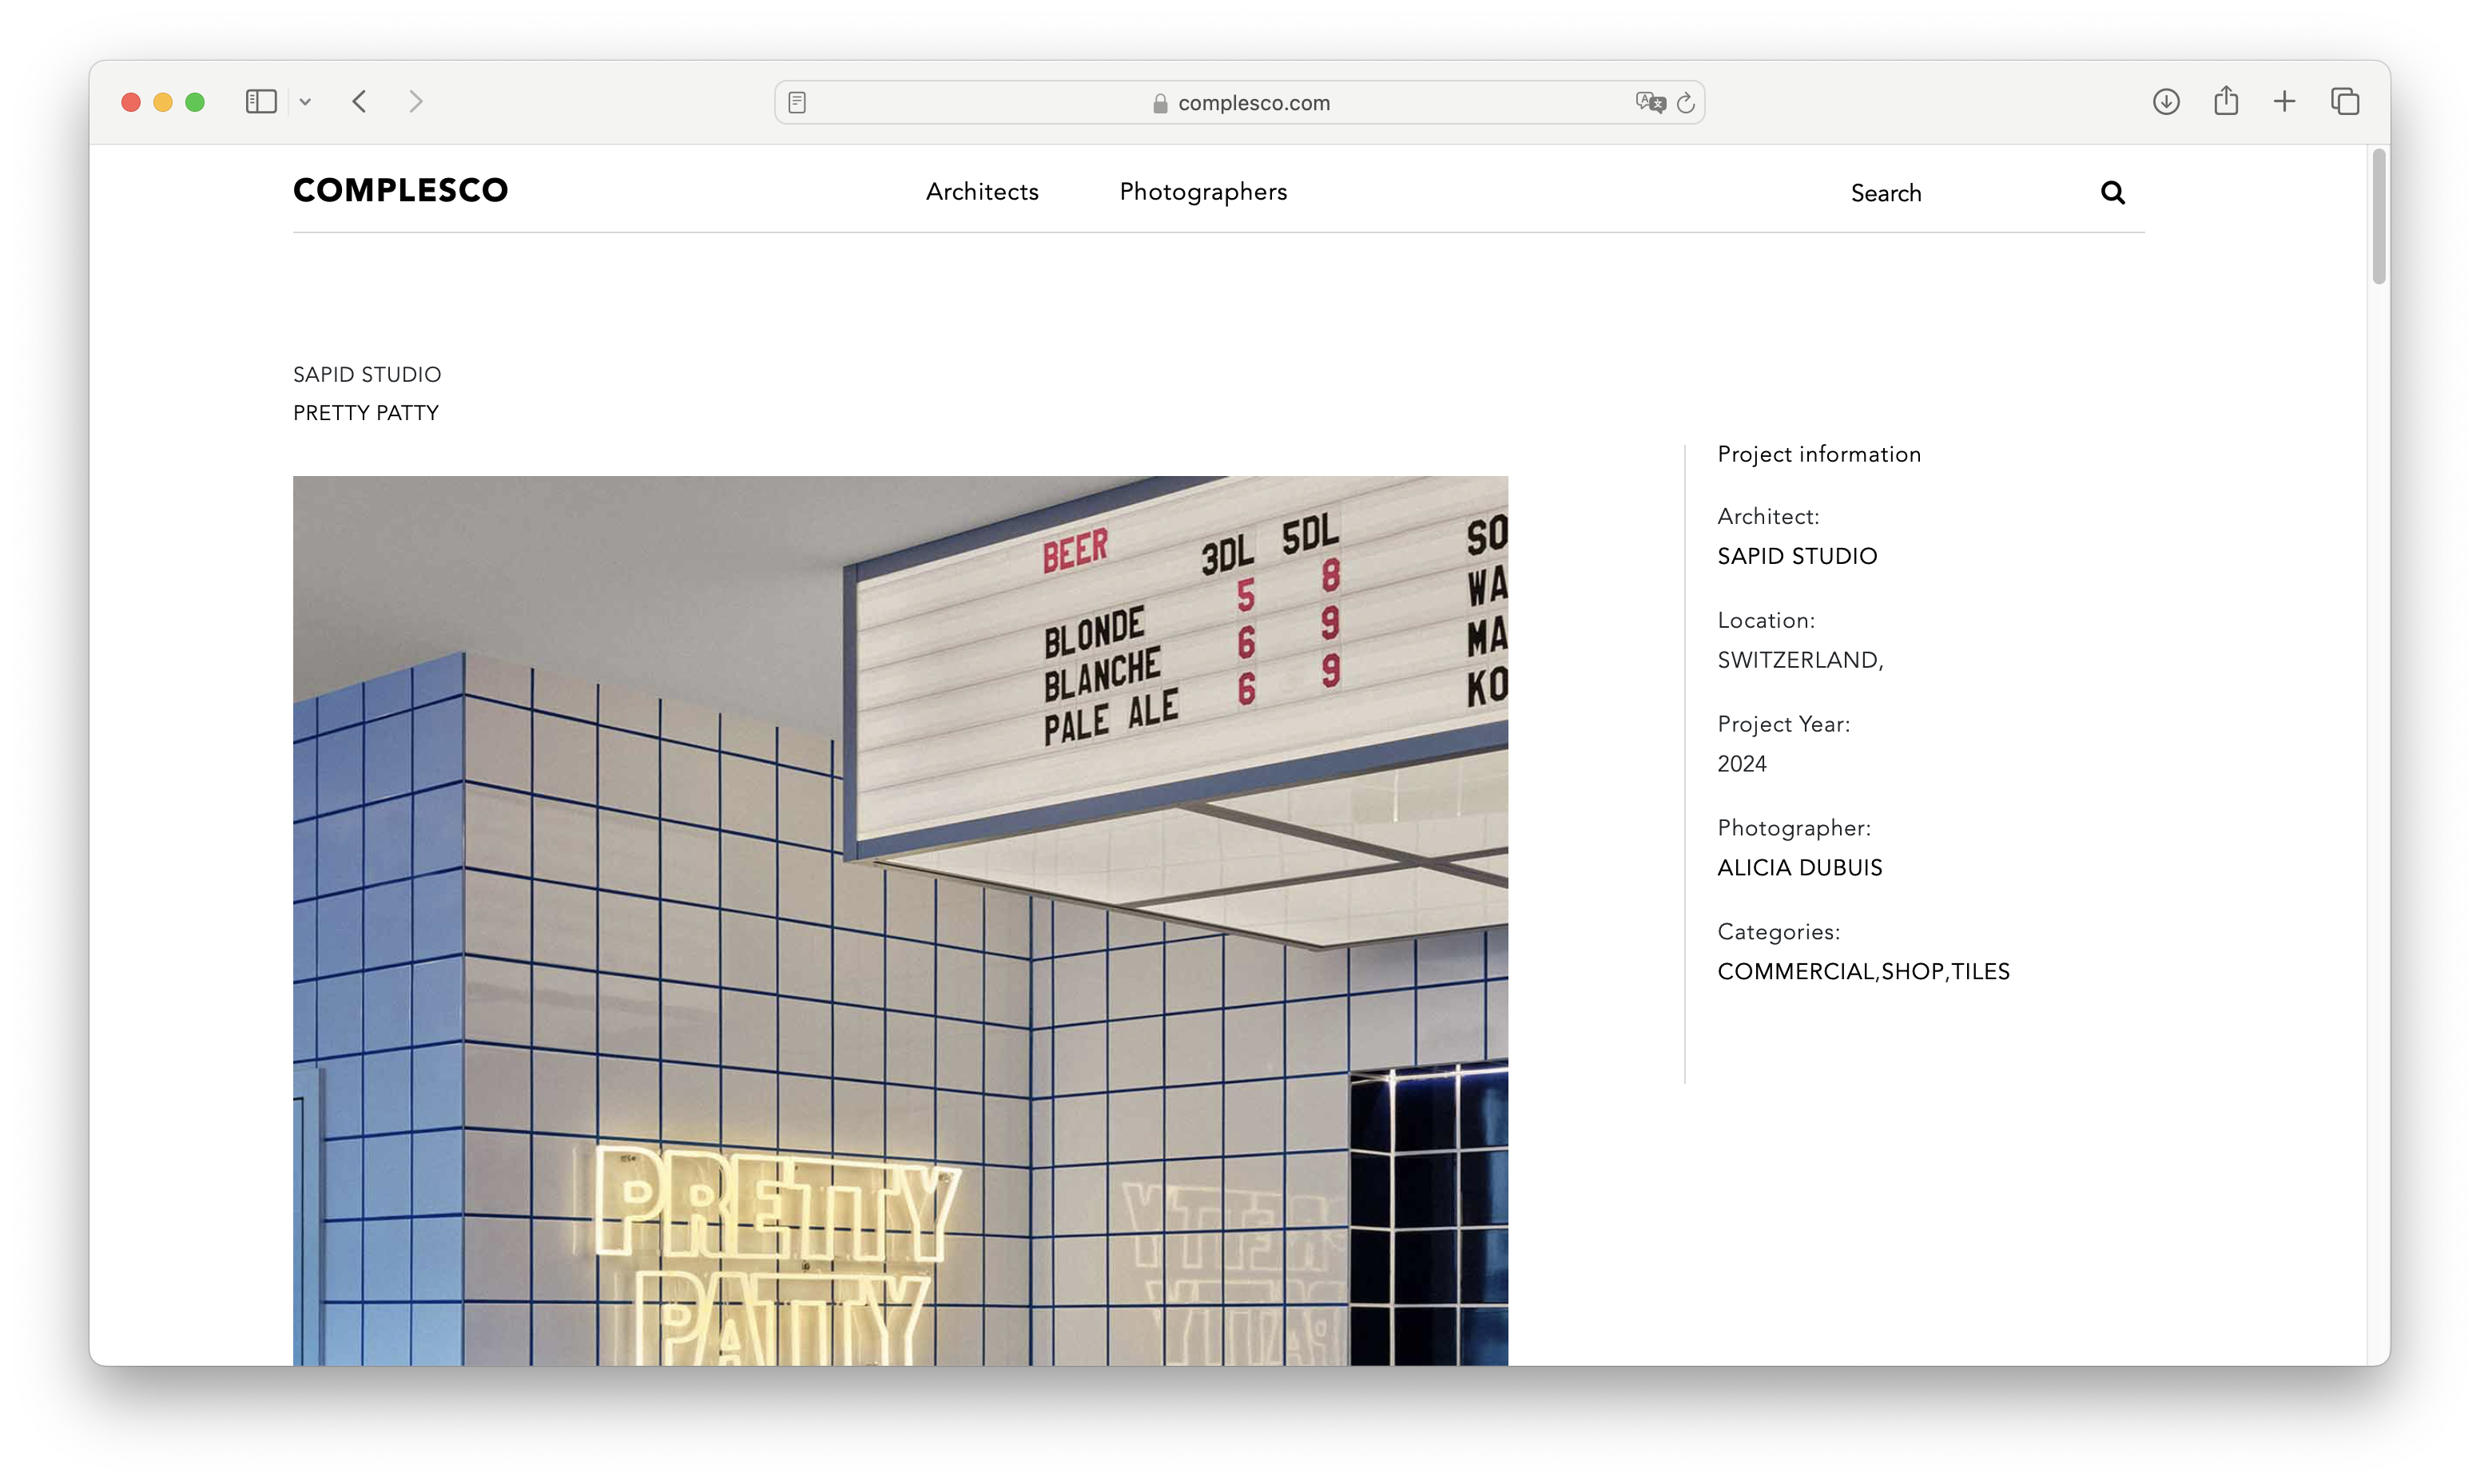Click the translate page icon
2480x1484 pixels.
tap(1649, 102)
